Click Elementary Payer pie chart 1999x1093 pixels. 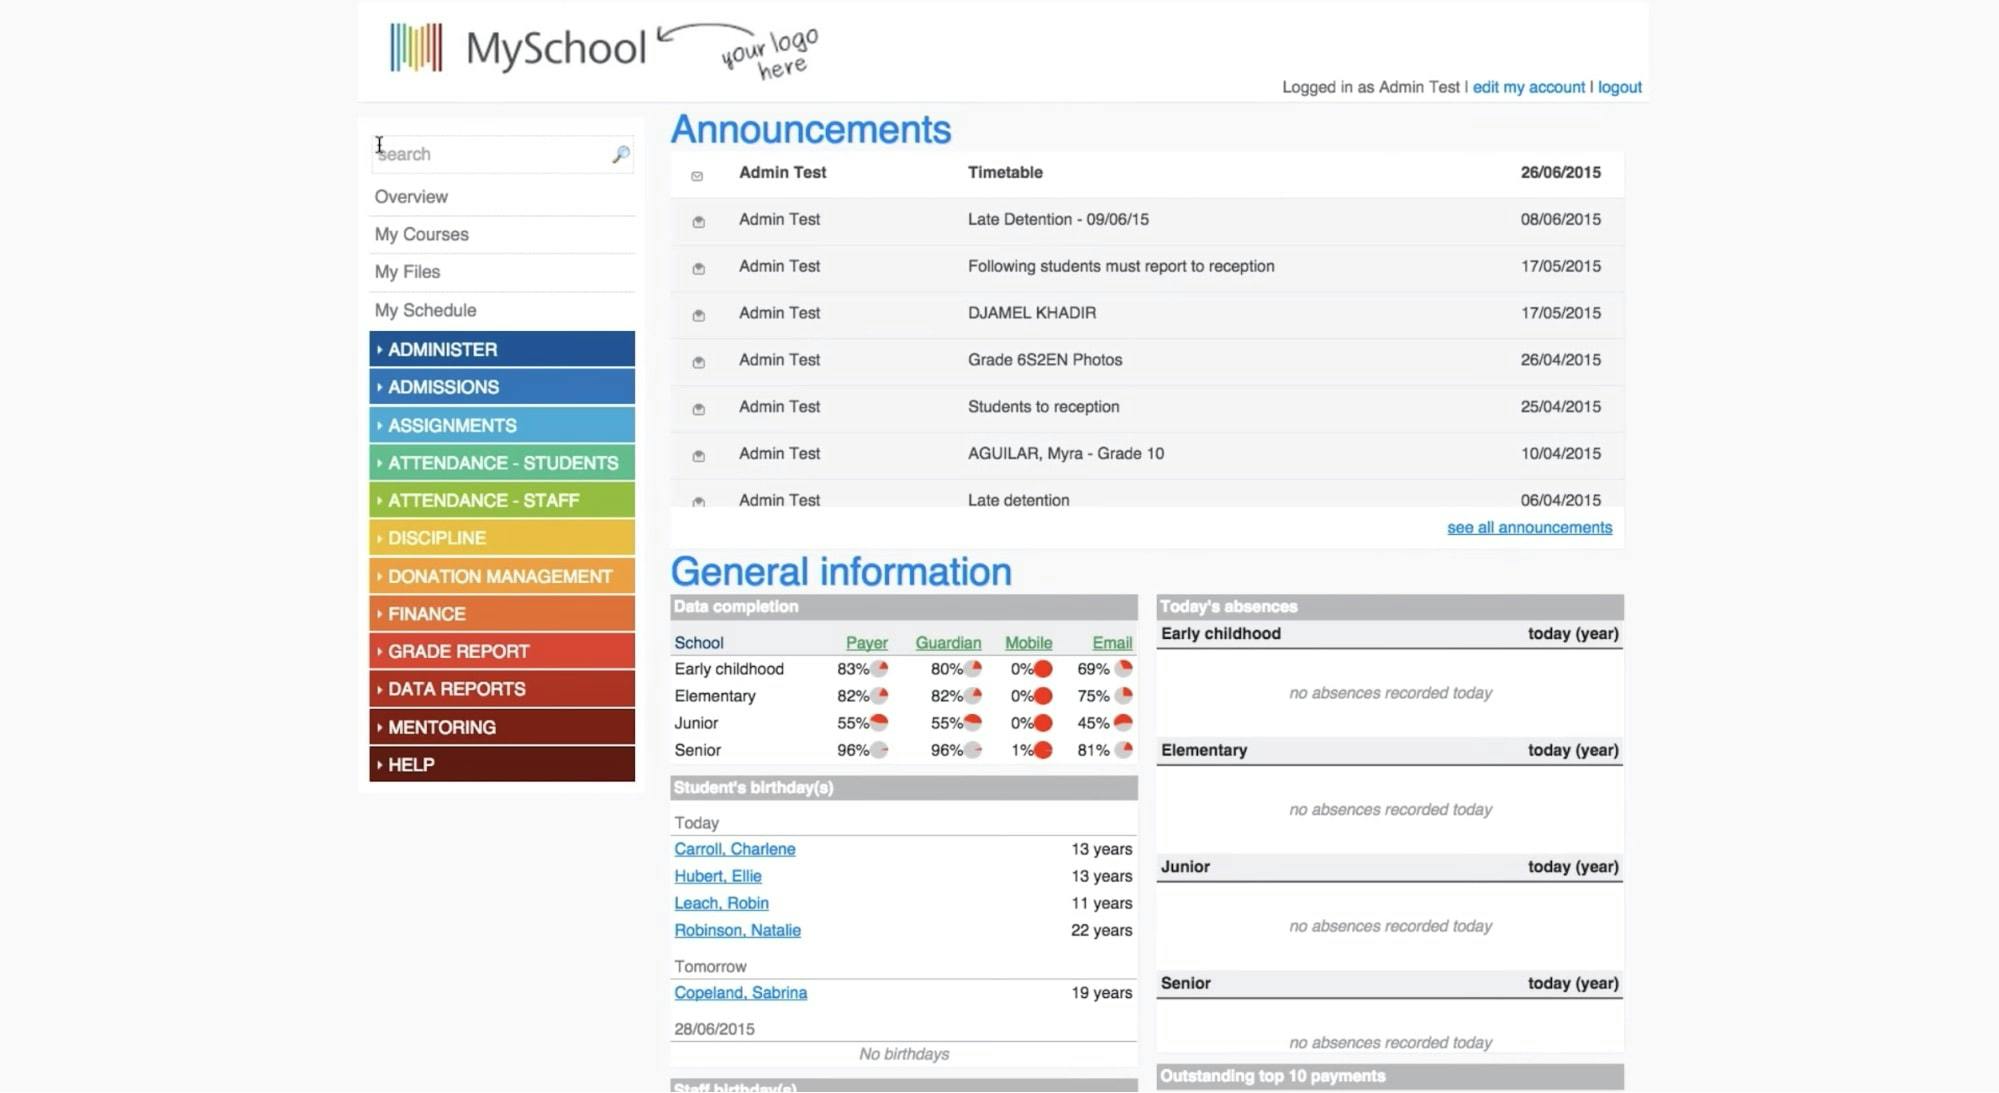(879, 696)
